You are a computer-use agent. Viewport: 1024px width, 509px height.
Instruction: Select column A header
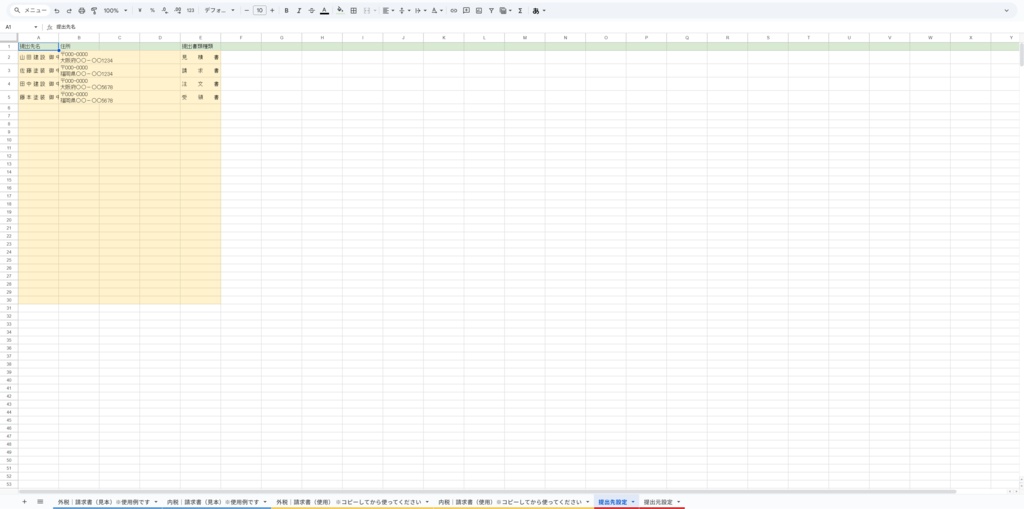(39, 38)
